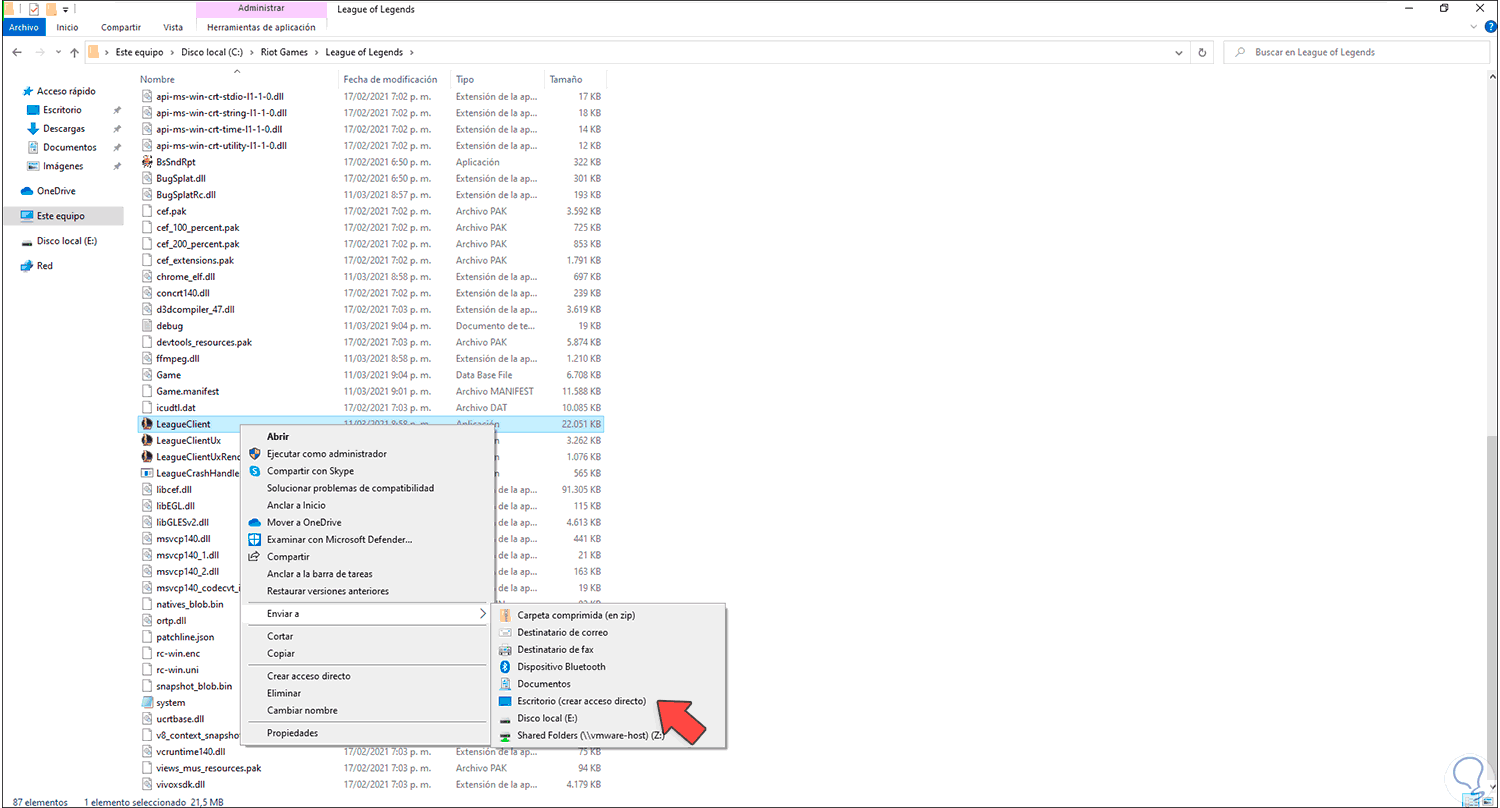Click the envelope icon for Destinatario de correo
Viewport: 1500px width, 808px height.
505,632
